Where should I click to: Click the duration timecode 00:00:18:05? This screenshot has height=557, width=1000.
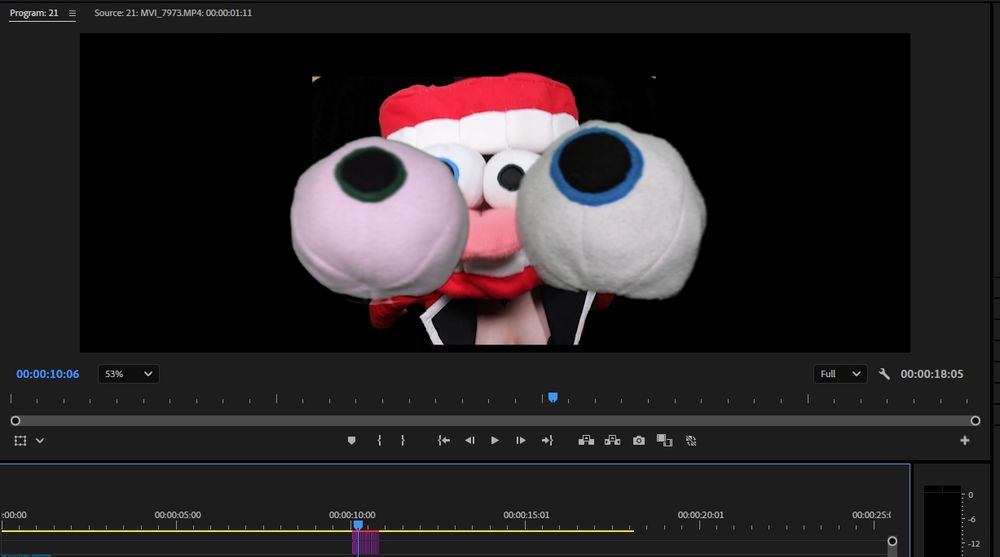point(932,374)
